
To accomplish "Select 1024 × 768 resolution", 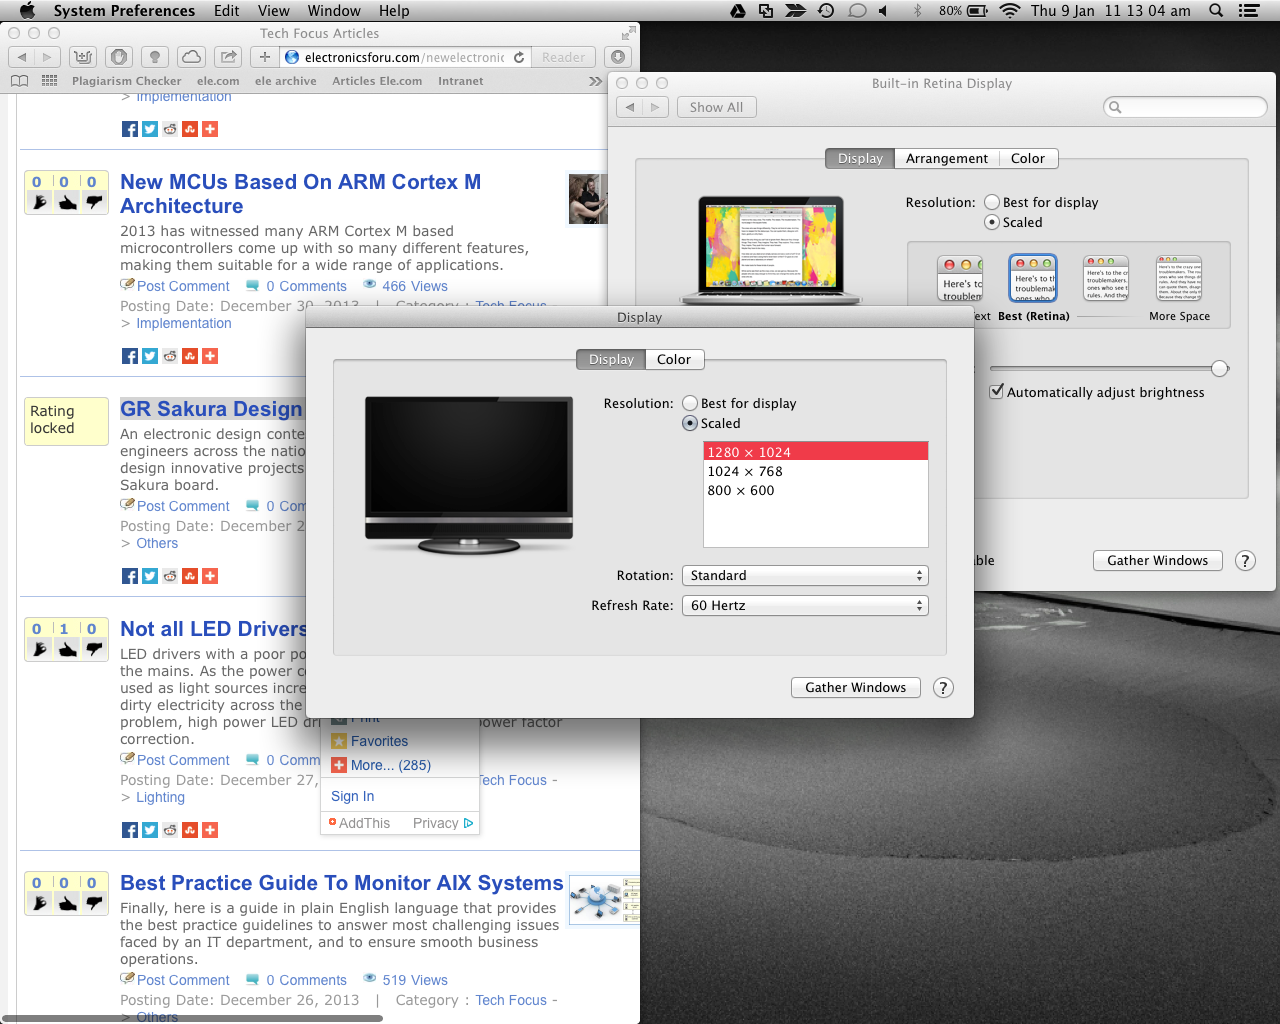I will 816,471.
